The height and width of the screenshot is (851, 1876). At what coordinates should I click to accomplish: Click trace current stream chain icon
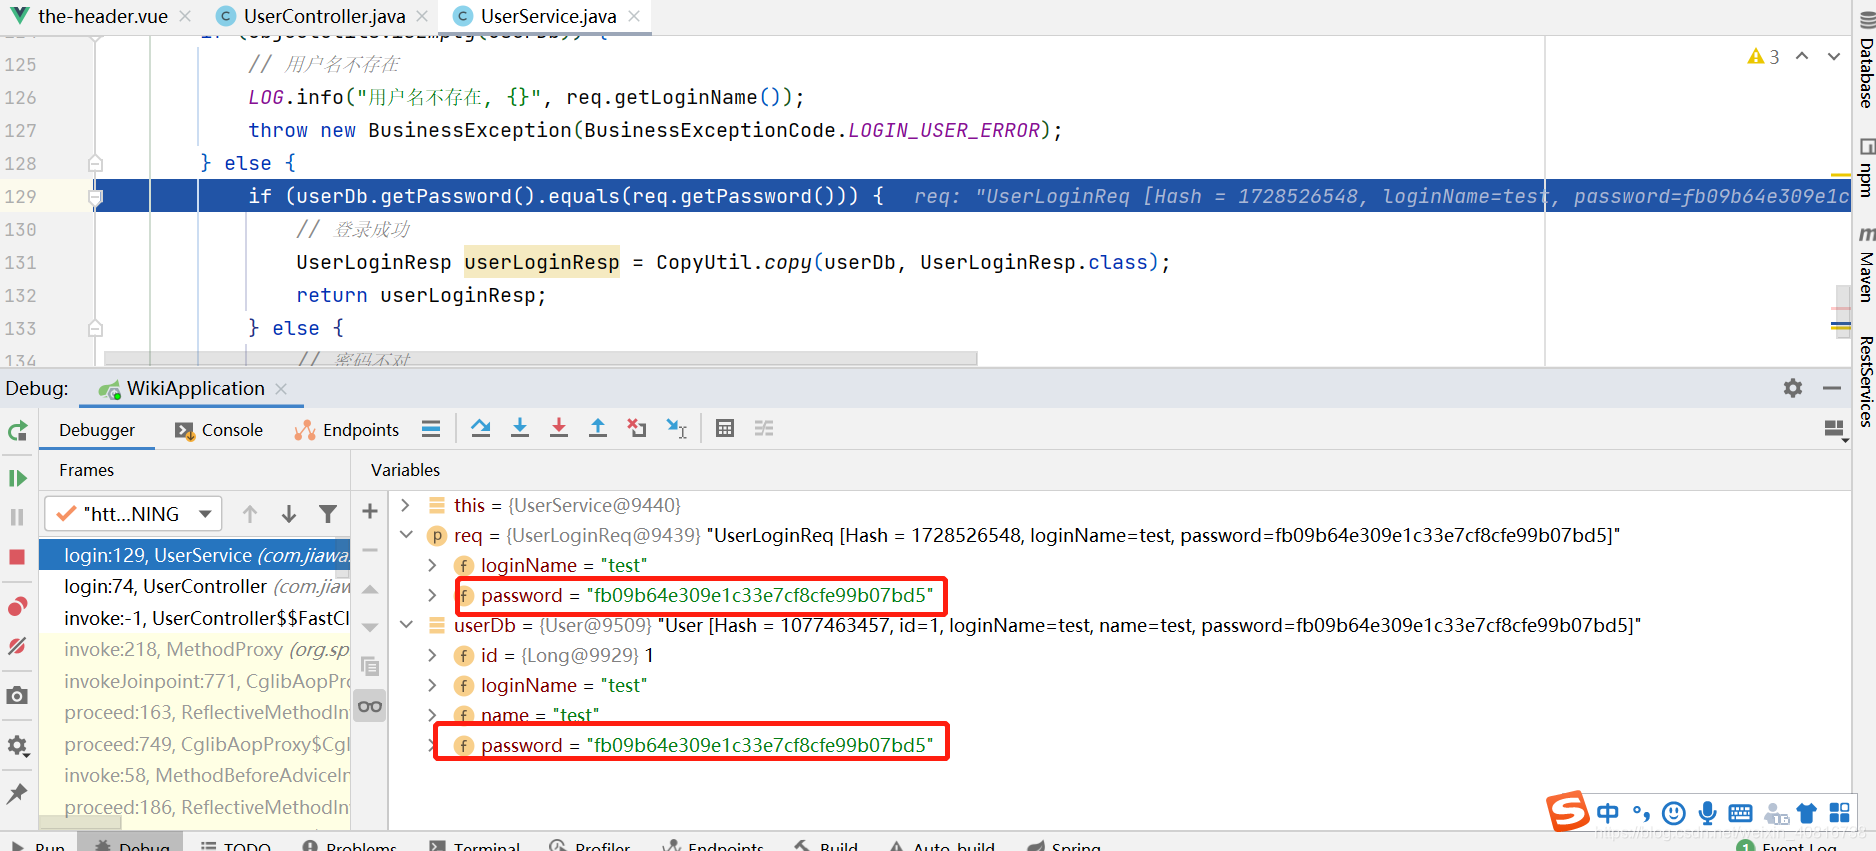coord(764,429)
